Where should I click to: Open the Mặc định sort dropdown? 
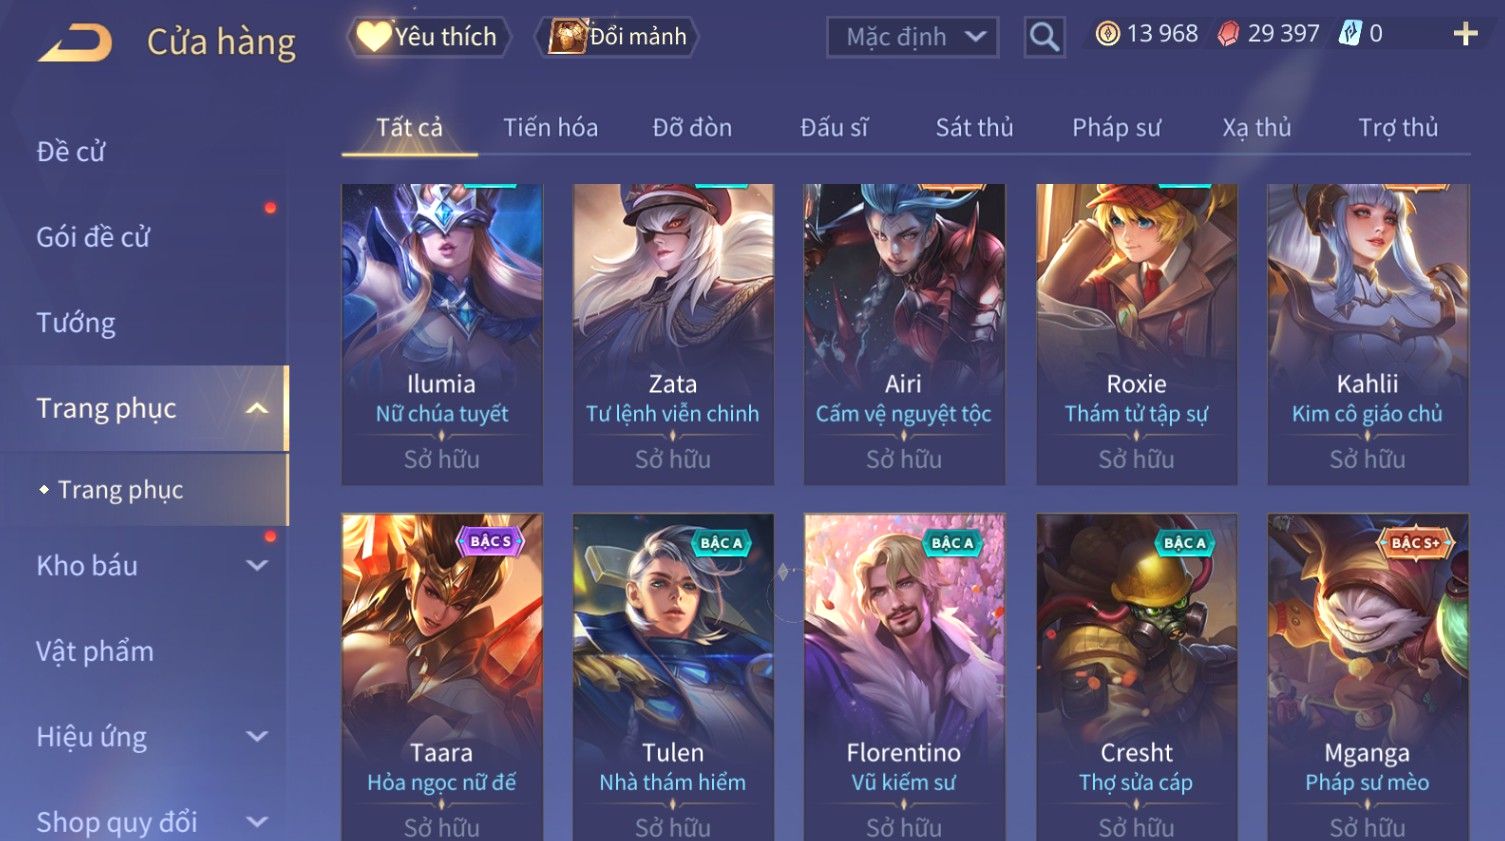[x=912, y=37]
